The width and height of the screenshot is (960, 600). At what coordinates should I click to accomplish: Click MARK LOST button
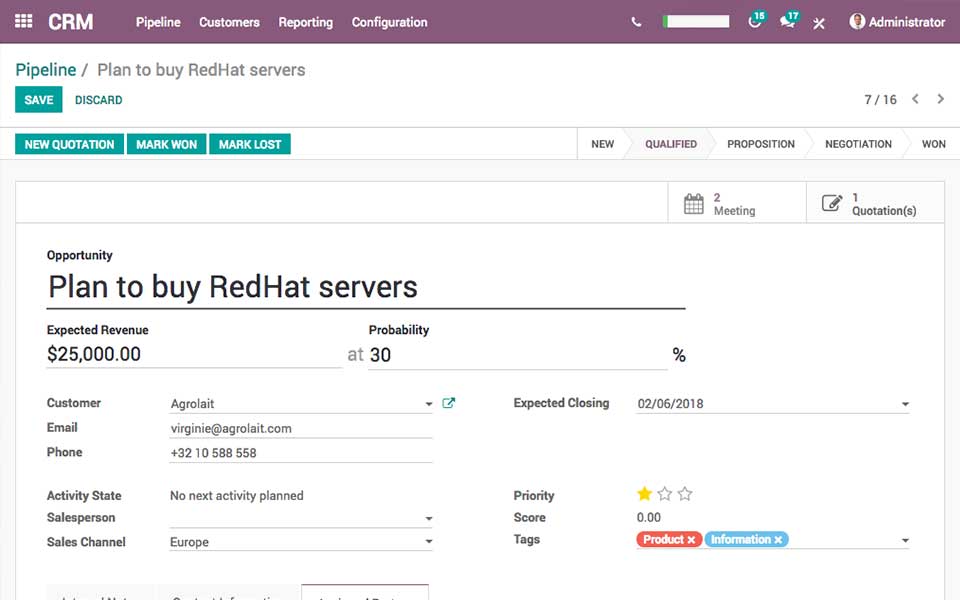(250, 144)
